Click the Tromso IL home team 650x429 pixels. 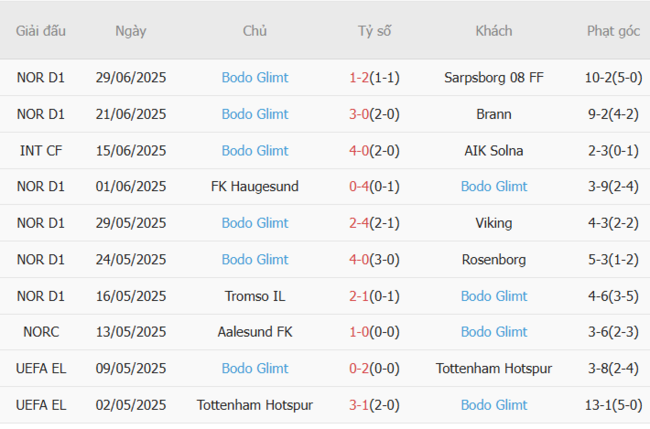(x=255, y=296)
